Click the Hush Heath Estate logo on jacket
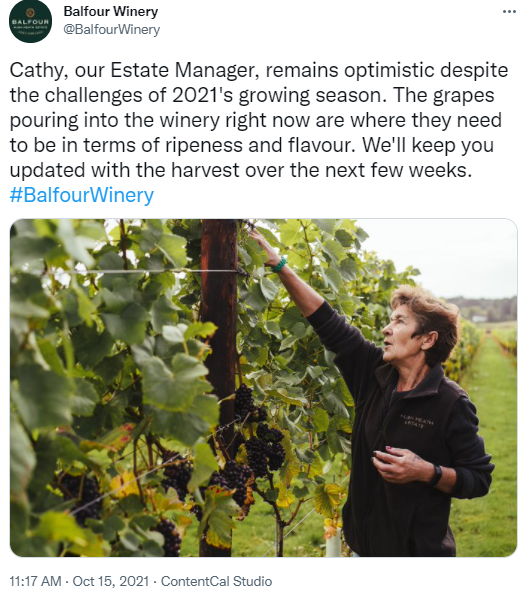 pyautogui.click(x=417, y=421)
